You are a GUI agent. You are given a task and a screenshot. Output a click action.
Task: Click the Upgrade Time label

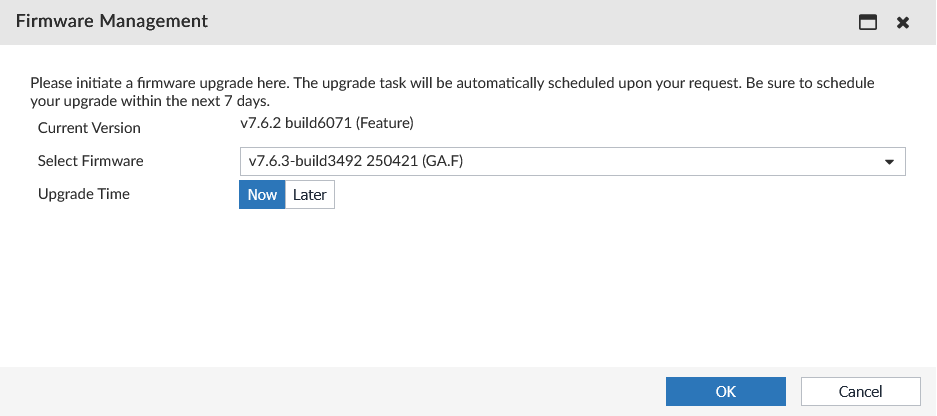[84, 194]
